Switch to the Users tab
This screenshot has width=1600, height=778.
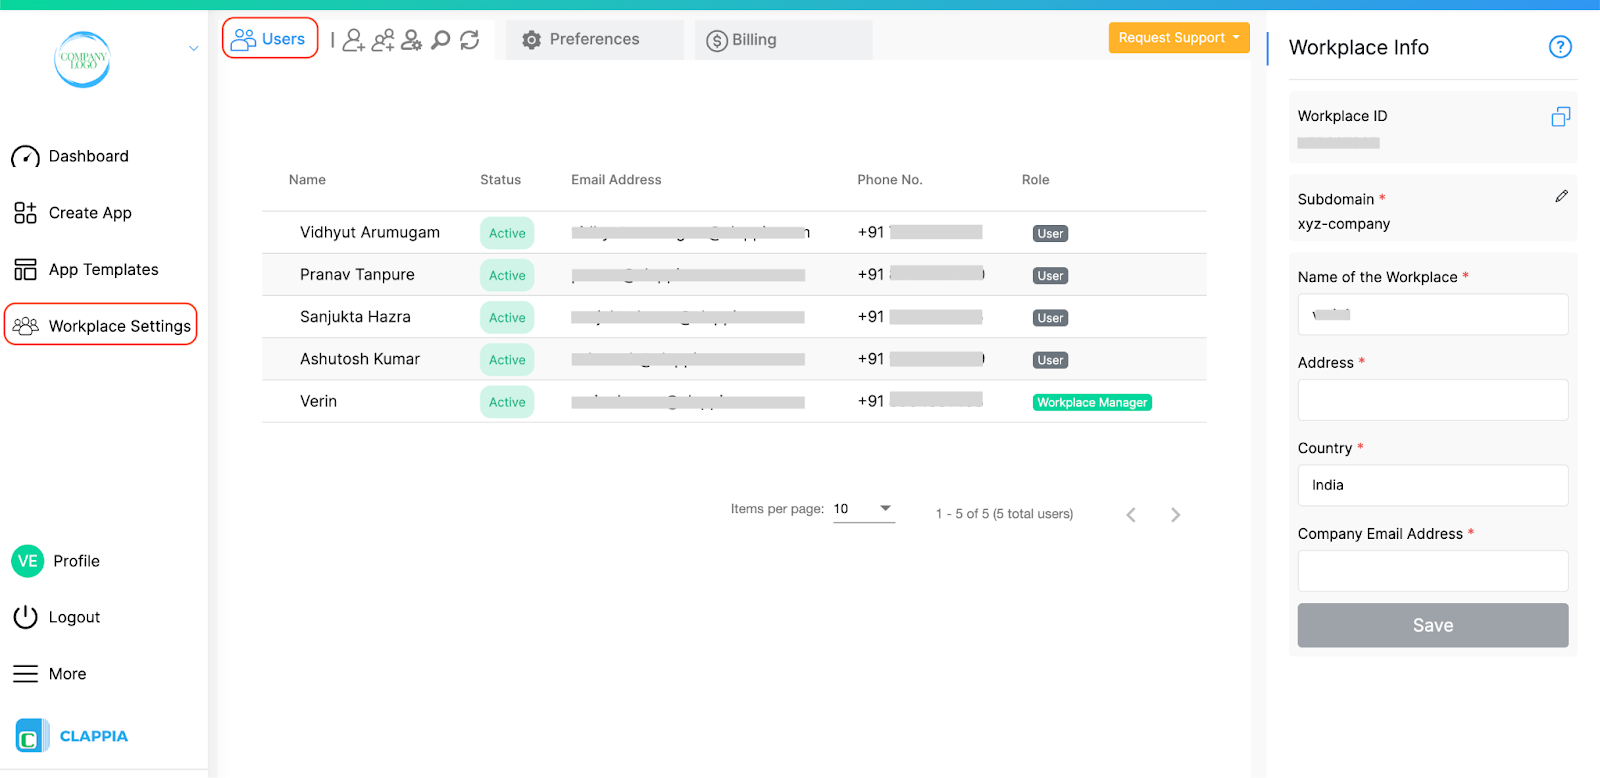click(270, 39)
